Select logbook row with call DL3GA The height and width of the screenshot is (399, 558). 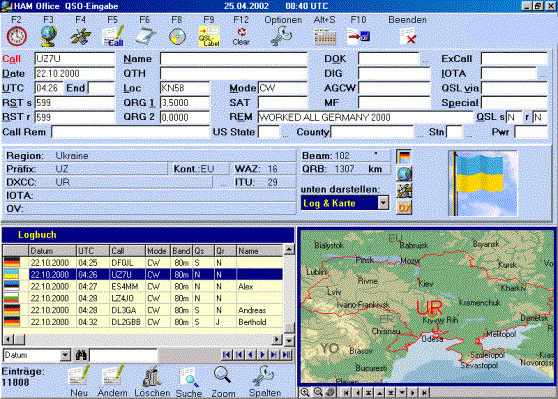[x=143, y=310]
